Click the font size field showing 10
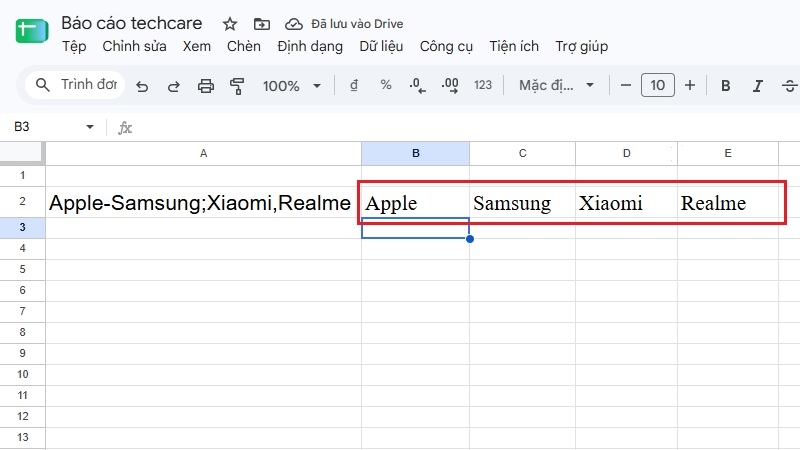Screen dimensions: 800x450 658,85
